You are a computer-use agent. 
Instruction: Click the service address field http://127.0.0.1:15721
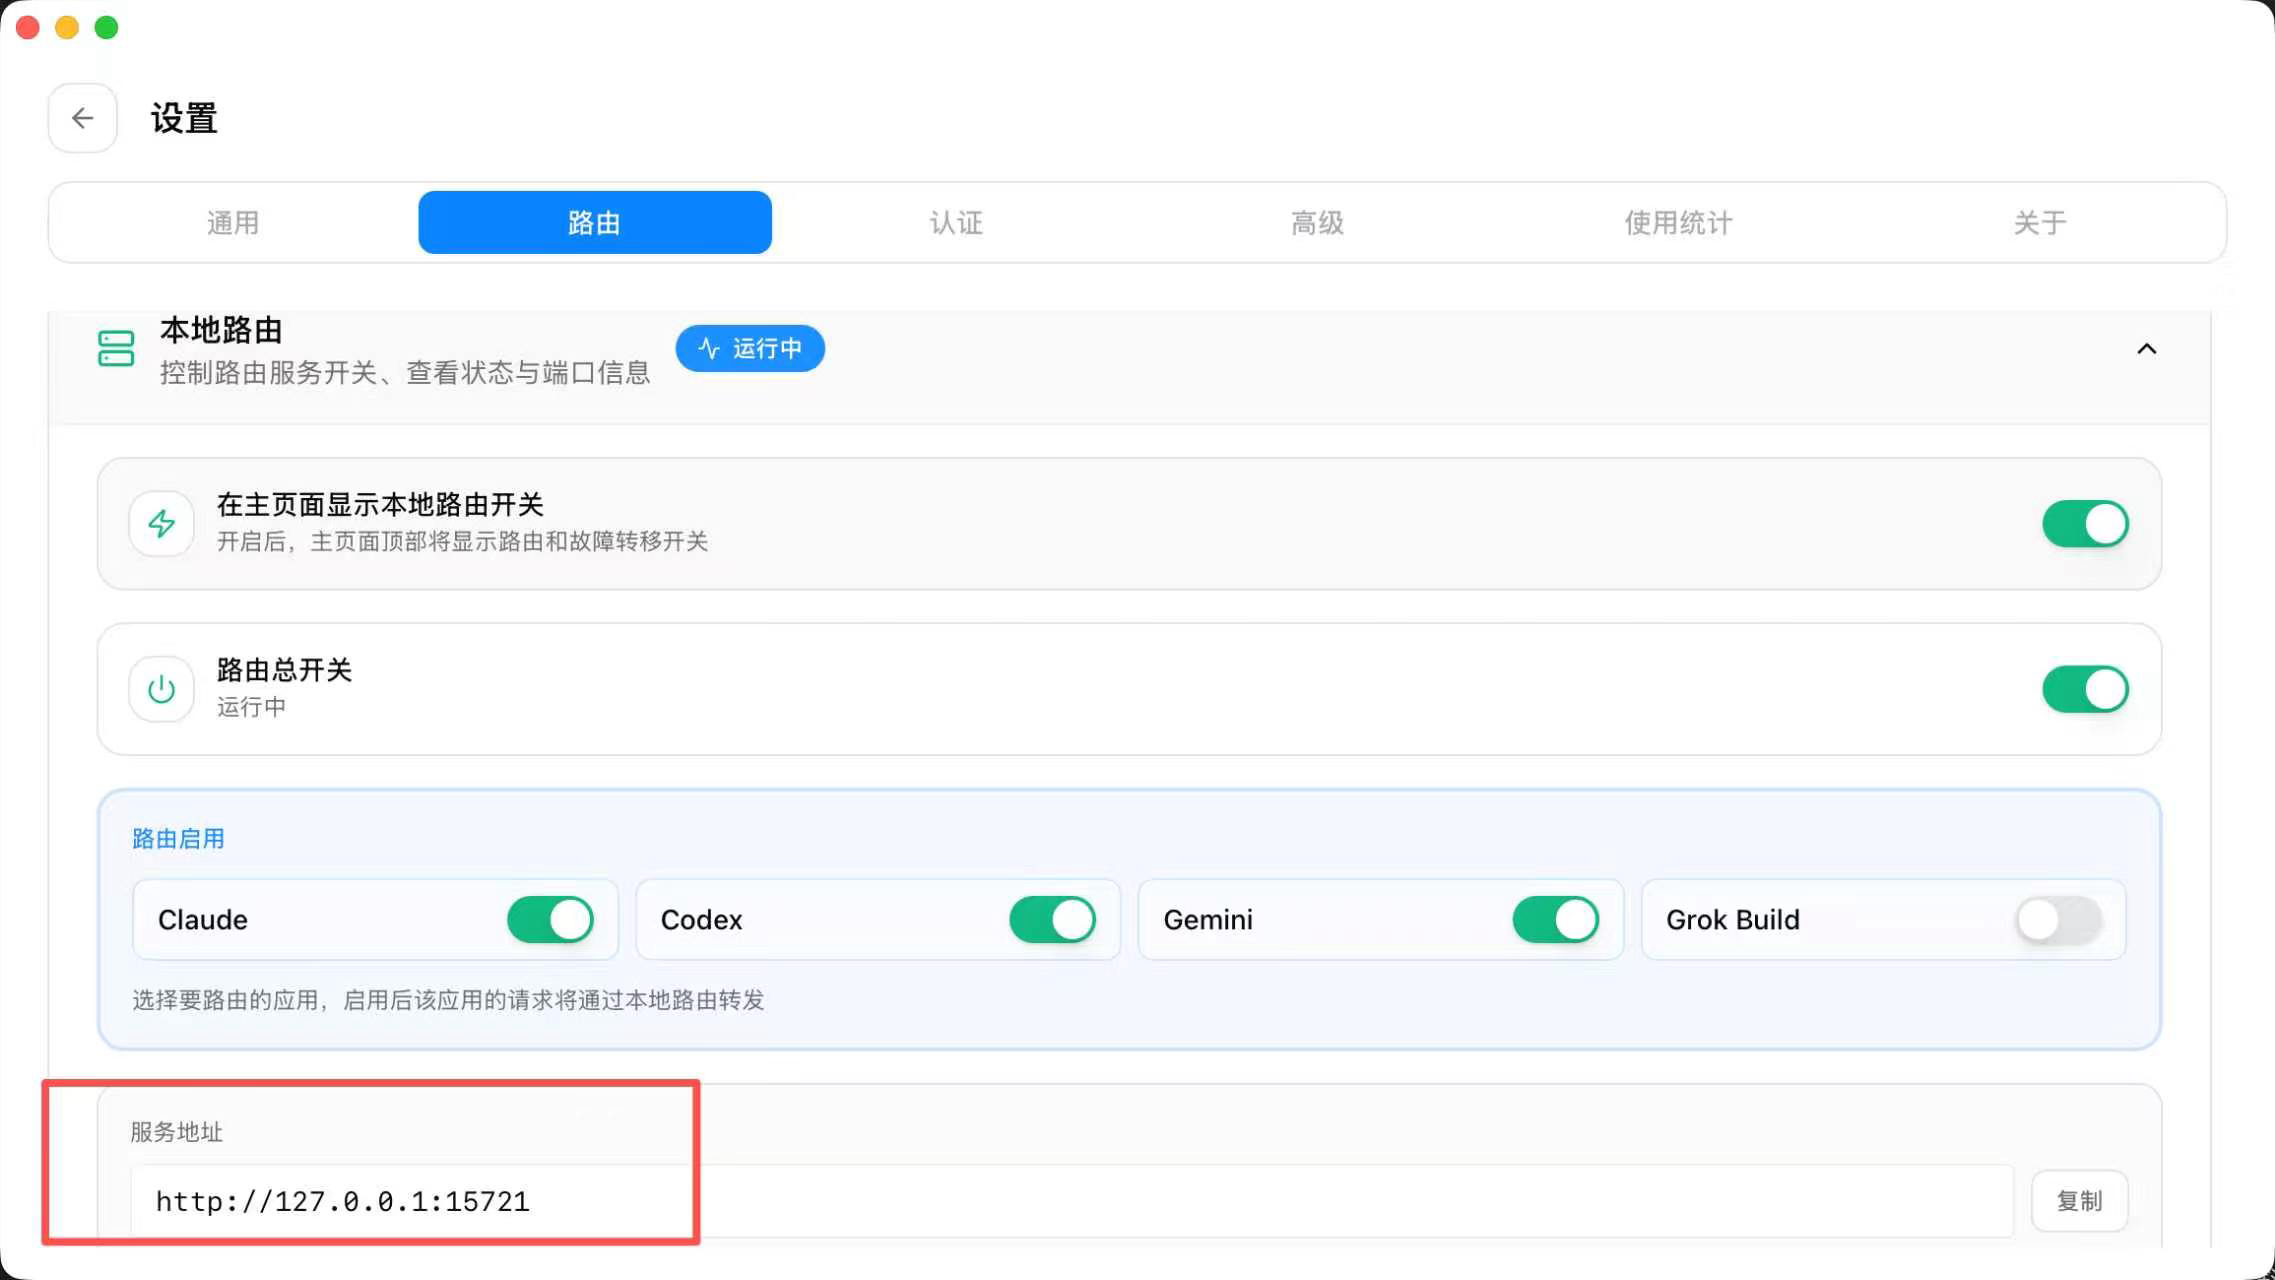click(x=1072, y=1201)
